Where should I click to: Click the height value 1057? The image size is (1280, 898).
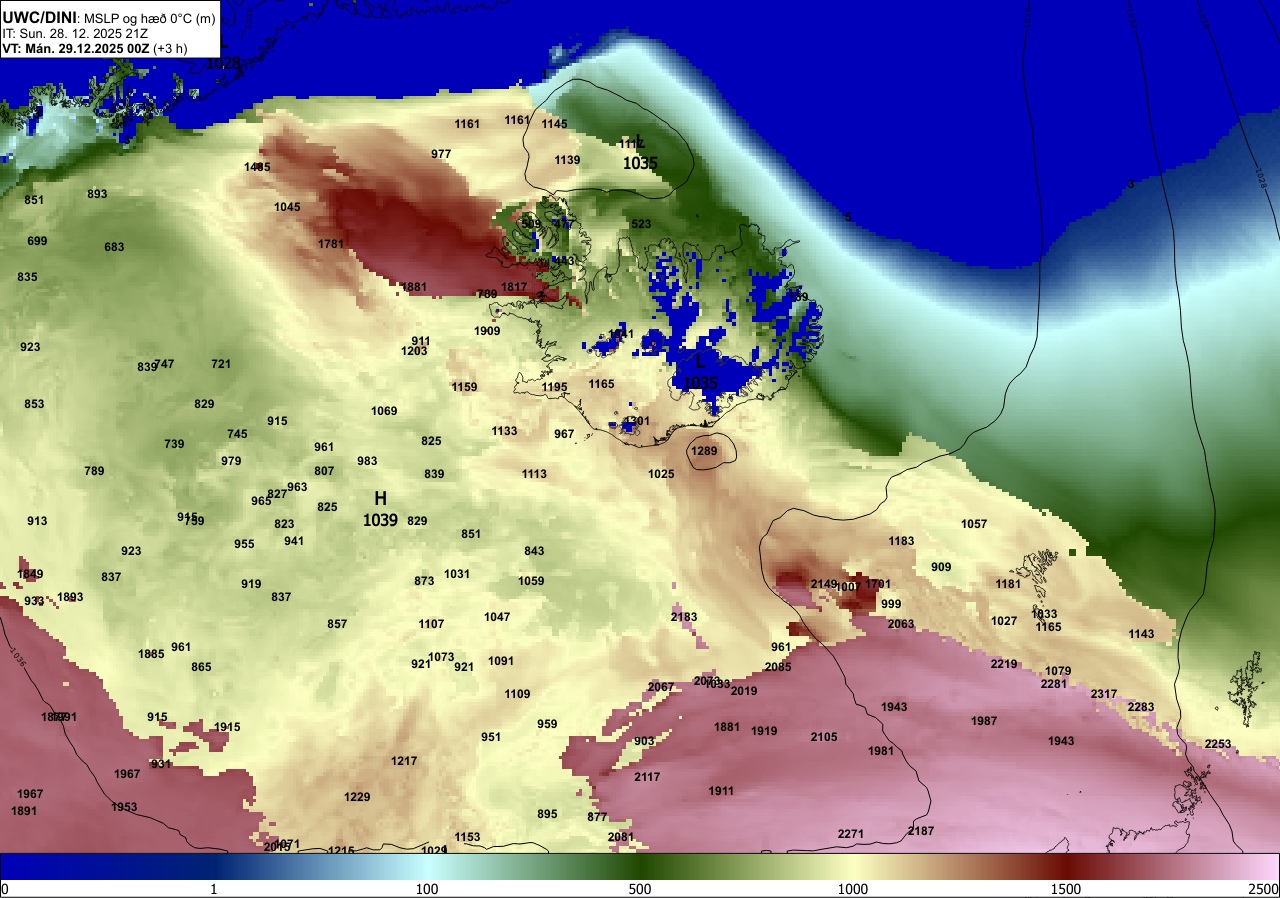point(974,524)
